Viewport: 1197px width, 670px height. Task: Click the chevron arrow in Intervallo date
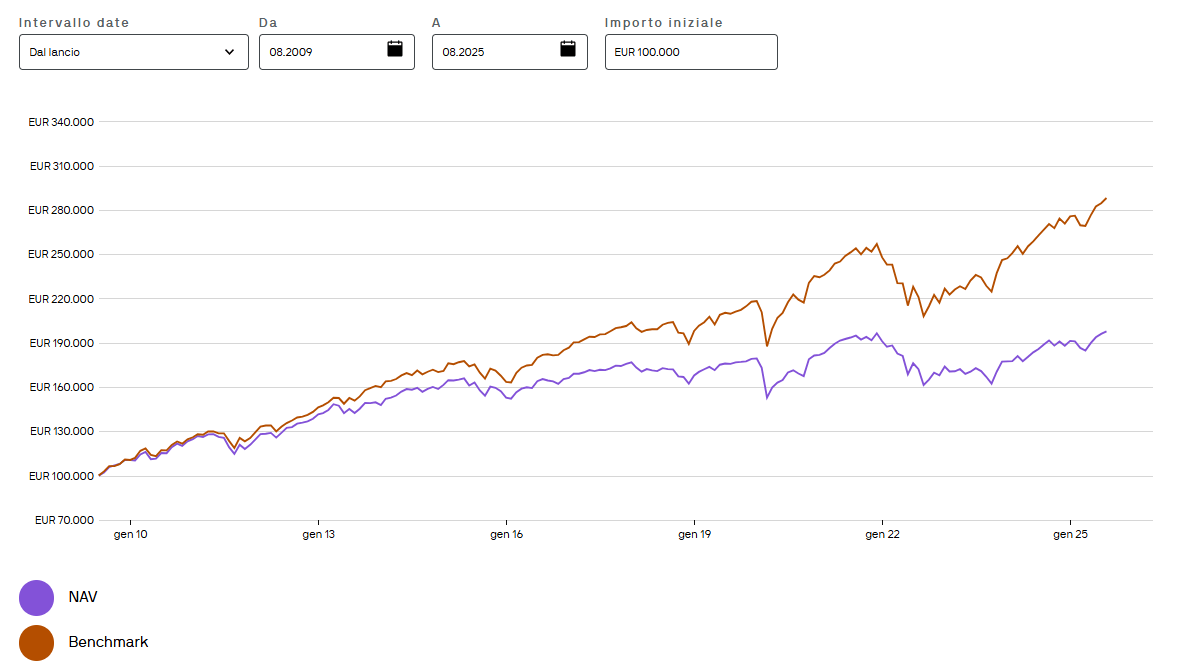pos(230,52)
